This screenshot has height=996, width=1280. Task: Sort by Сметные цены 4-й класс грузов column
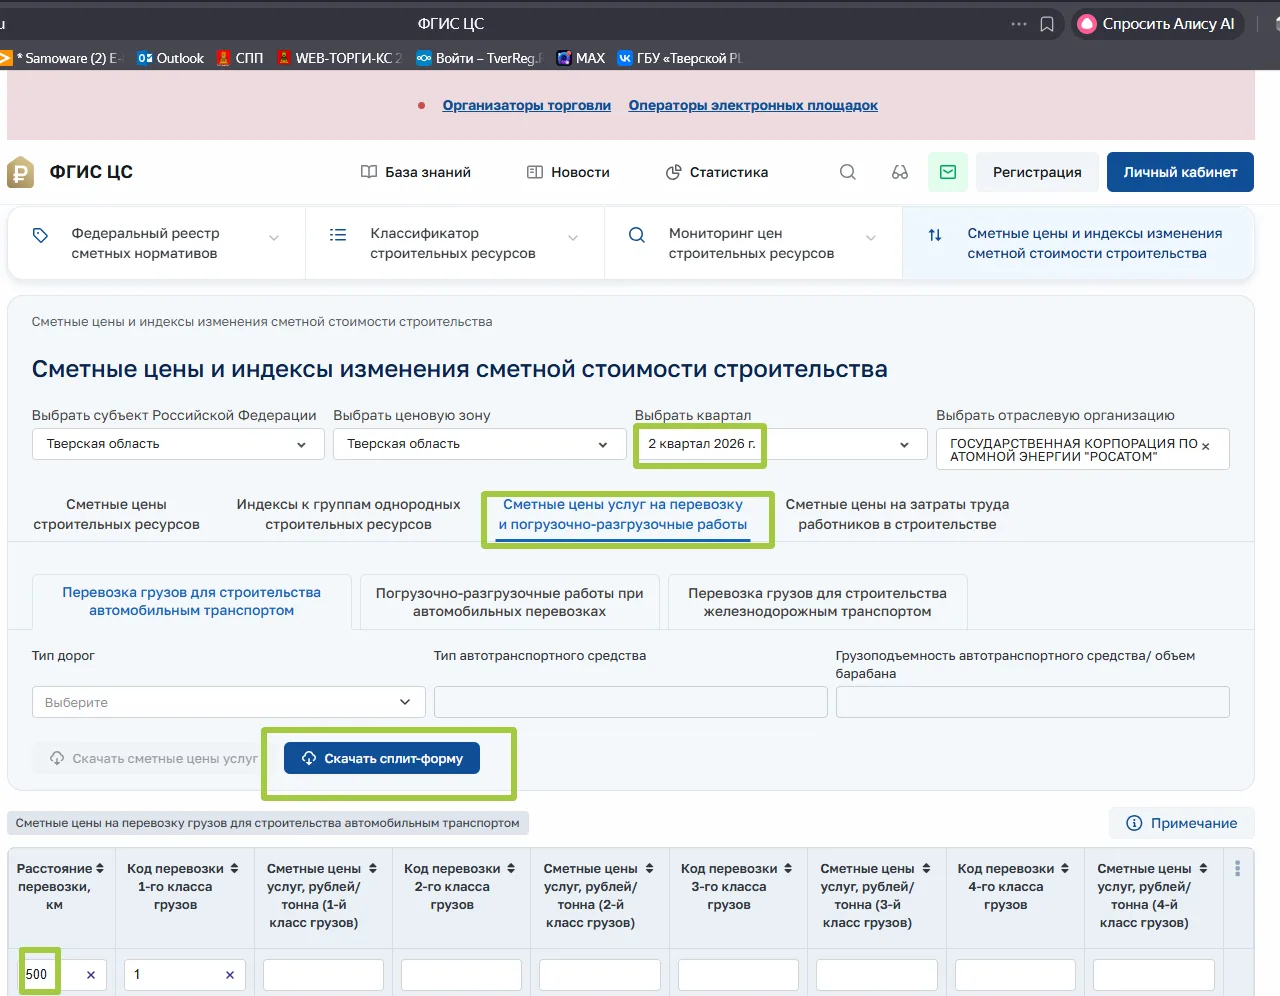[1203, 868]
